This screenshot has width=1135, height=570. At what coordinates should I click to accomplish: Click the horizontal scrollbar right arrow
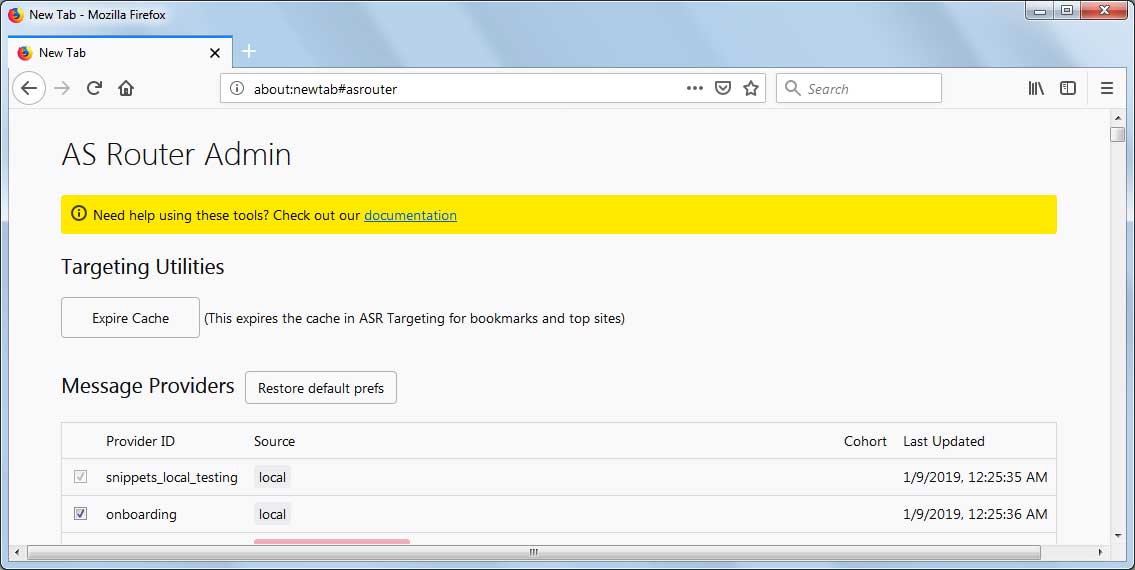tap(1101, 553)
